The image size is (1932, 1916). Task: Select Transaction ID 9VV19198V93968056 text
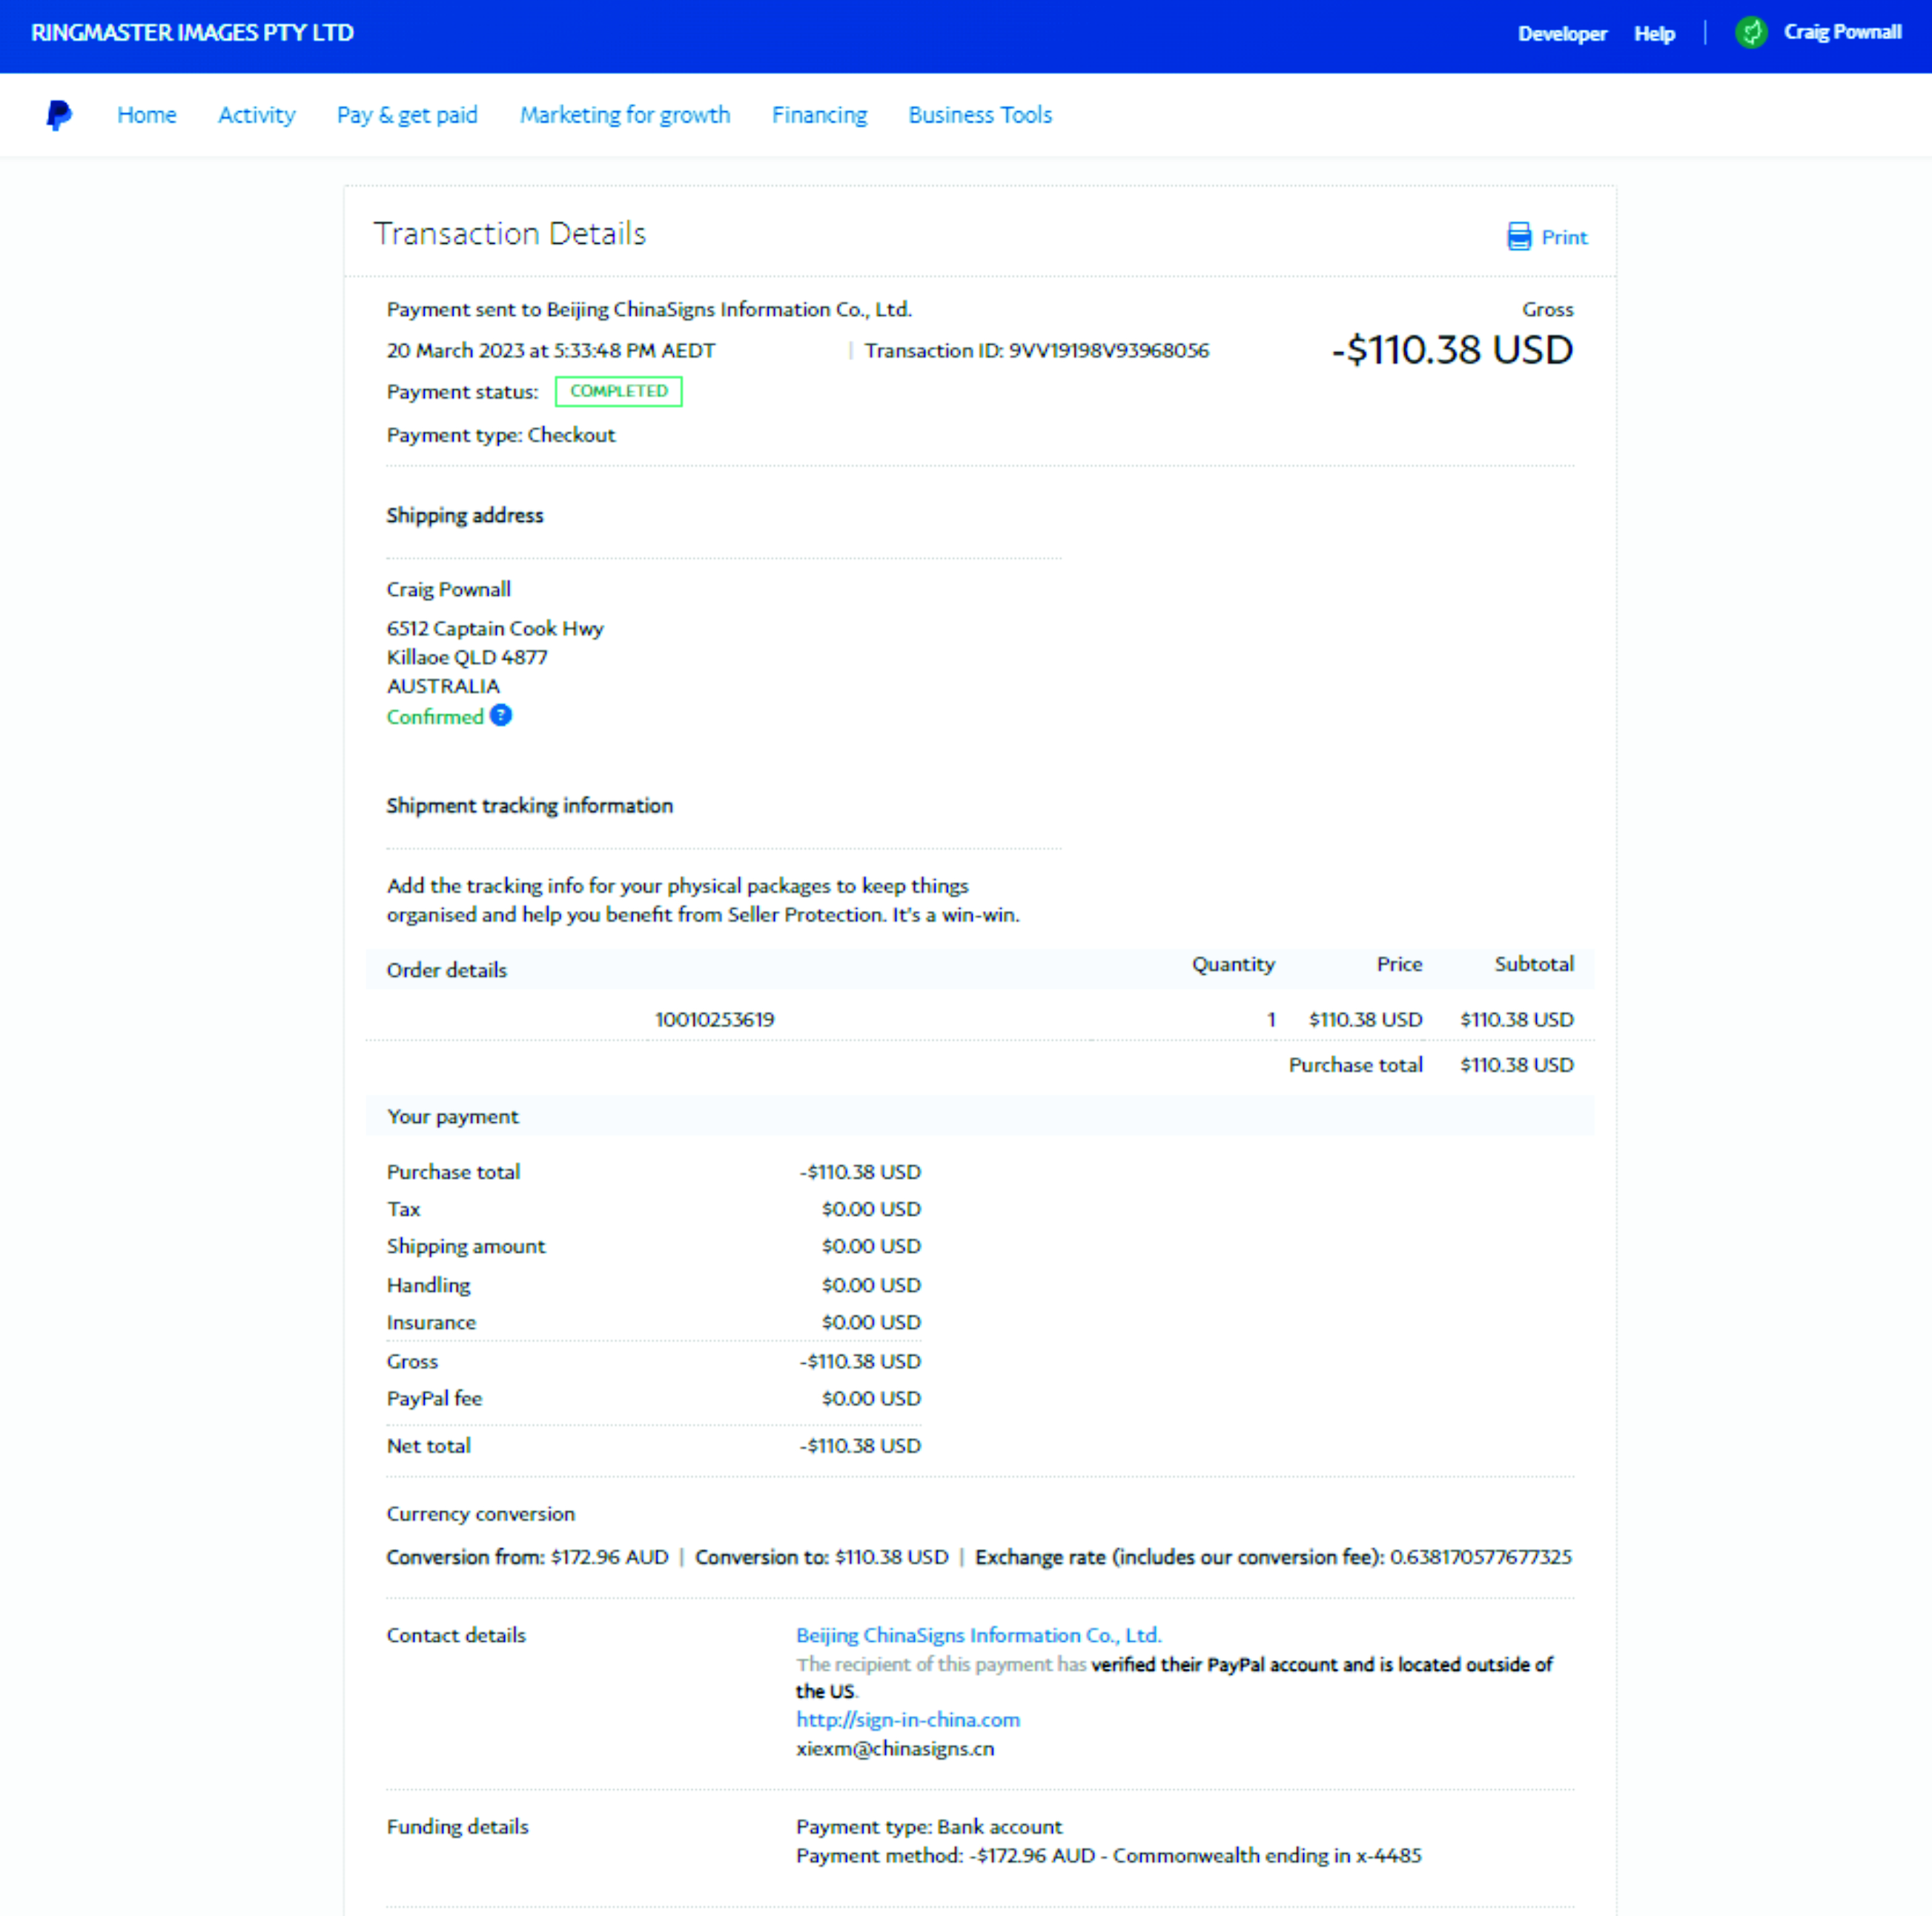point(1037,351)
